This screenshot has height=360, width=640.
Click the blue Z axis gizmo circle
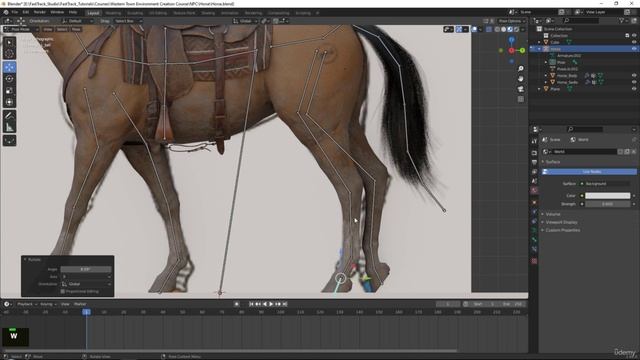[x=511, y=40]
